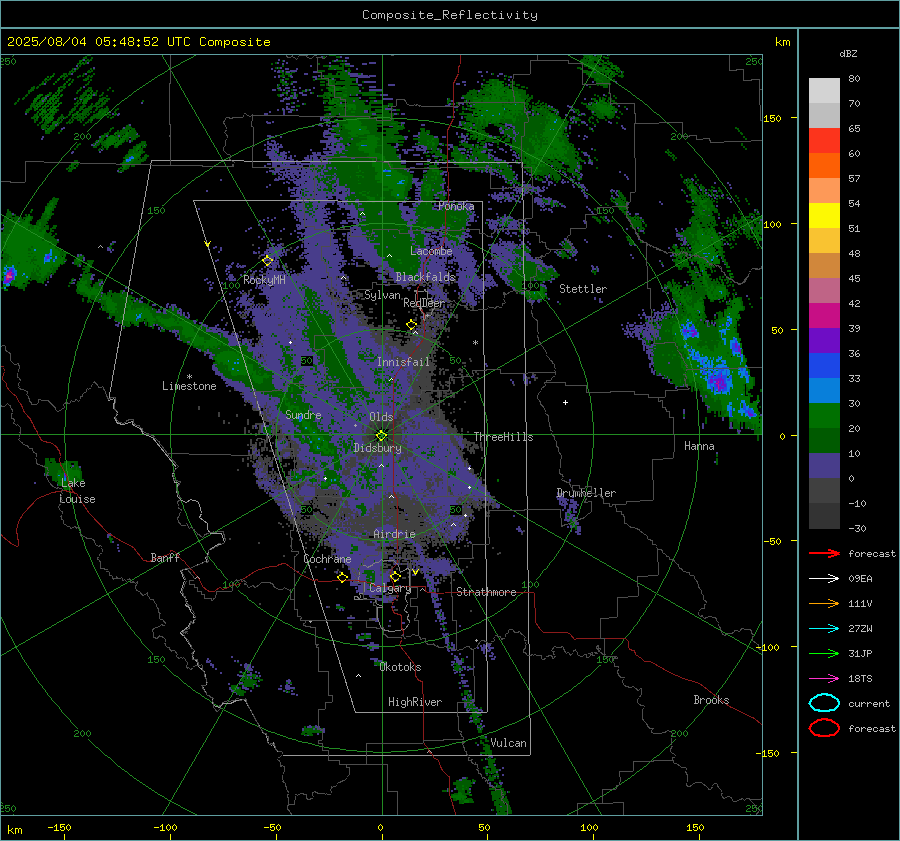Click the Sylvan town label

(382, 295)
